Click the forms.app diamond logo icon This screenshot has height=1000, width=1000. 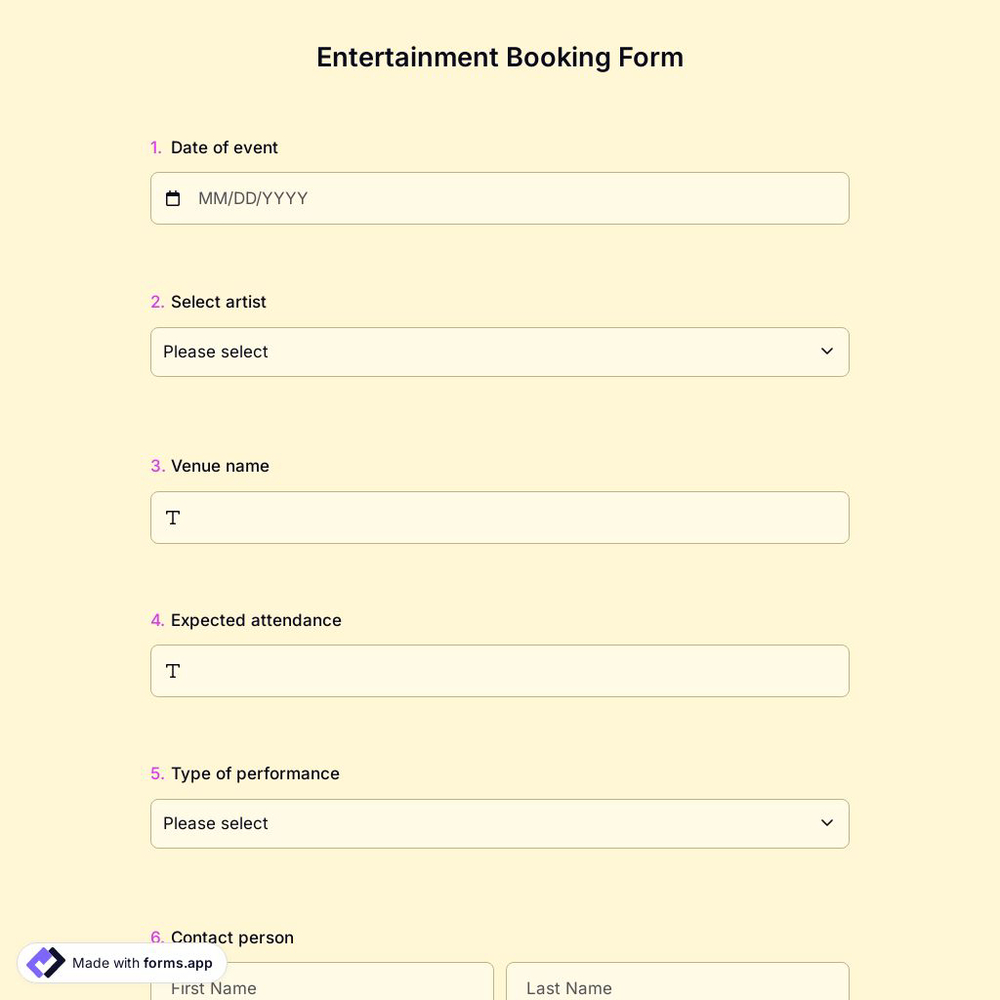click(44, 962)
